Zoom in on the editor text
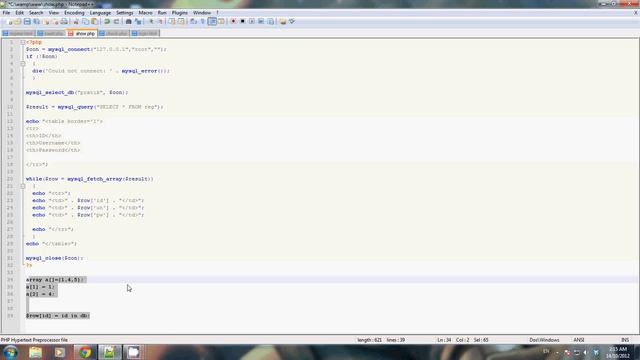The height and width of the screenshot is (360, 640). tap(151, 21)
